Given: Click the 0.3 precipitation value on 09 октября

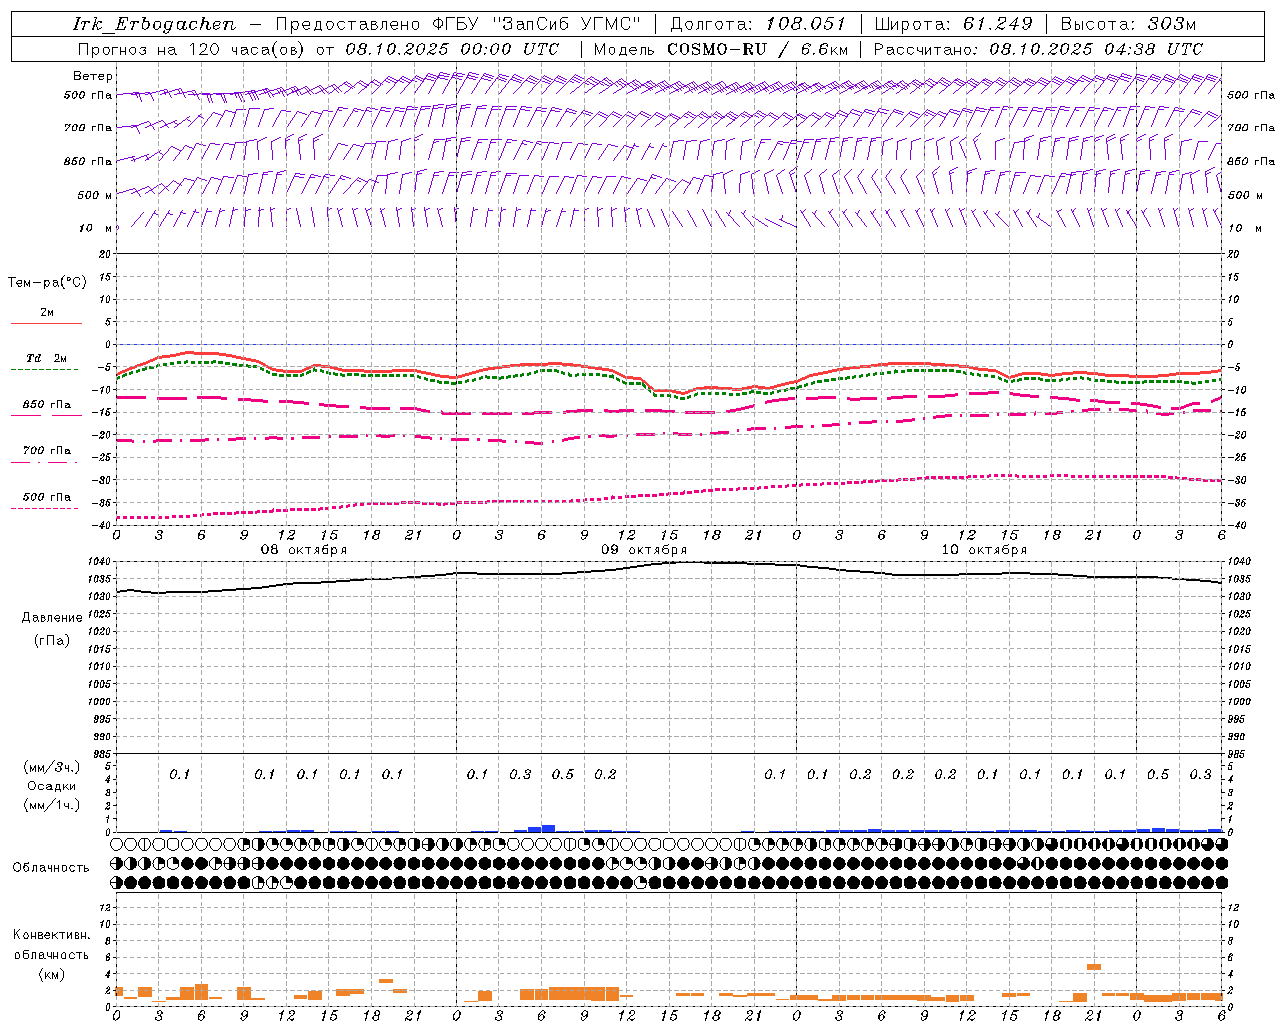Looking at the screenshot, I should (x=520, y=774).
